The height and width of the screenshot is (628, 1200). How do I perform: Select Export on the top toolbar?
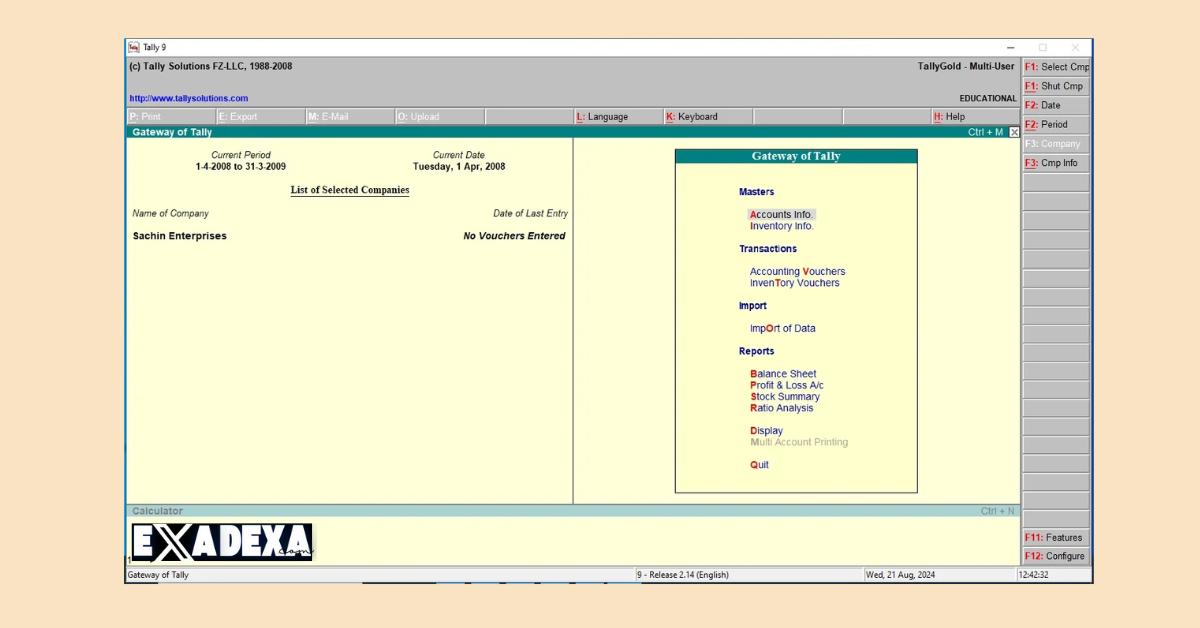pyautogui.click(x=240, y=116)
